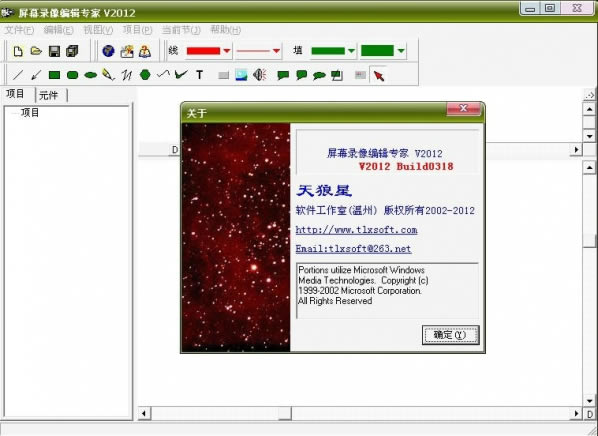Open the 编辑(E) menu

[58, 30]
